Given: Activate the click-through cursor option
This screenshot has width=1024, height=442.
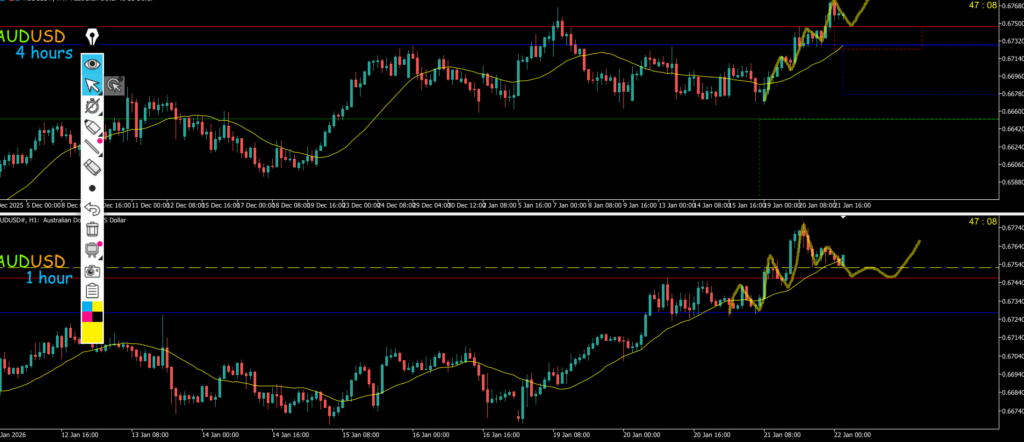Looking at the screenshot, I should 115,85.
